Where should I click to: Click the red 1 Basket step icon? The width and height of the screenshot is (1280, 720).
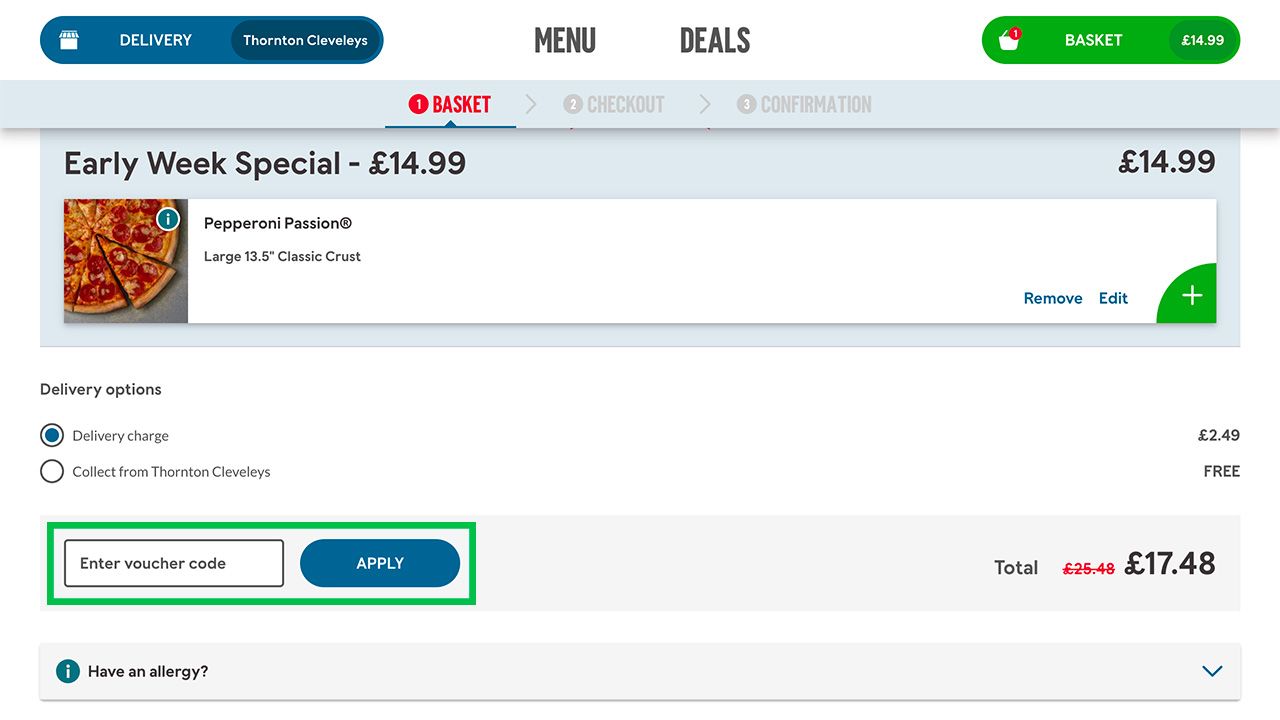click(x=418, y=104)
